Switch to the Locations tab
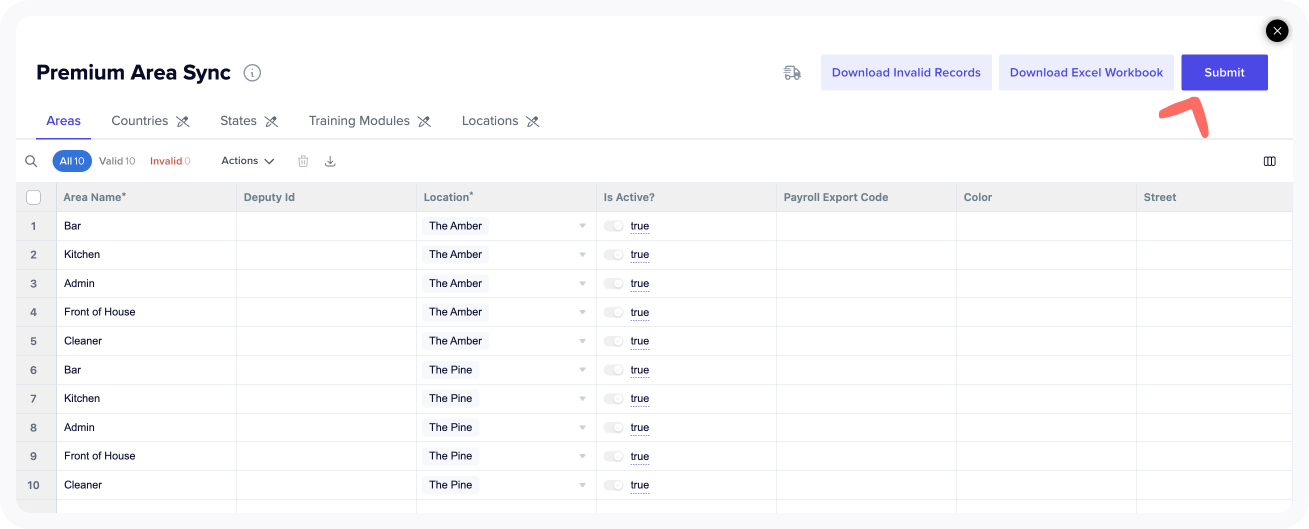This screenshot has width=1309, height=529. [x=489, y=121]
